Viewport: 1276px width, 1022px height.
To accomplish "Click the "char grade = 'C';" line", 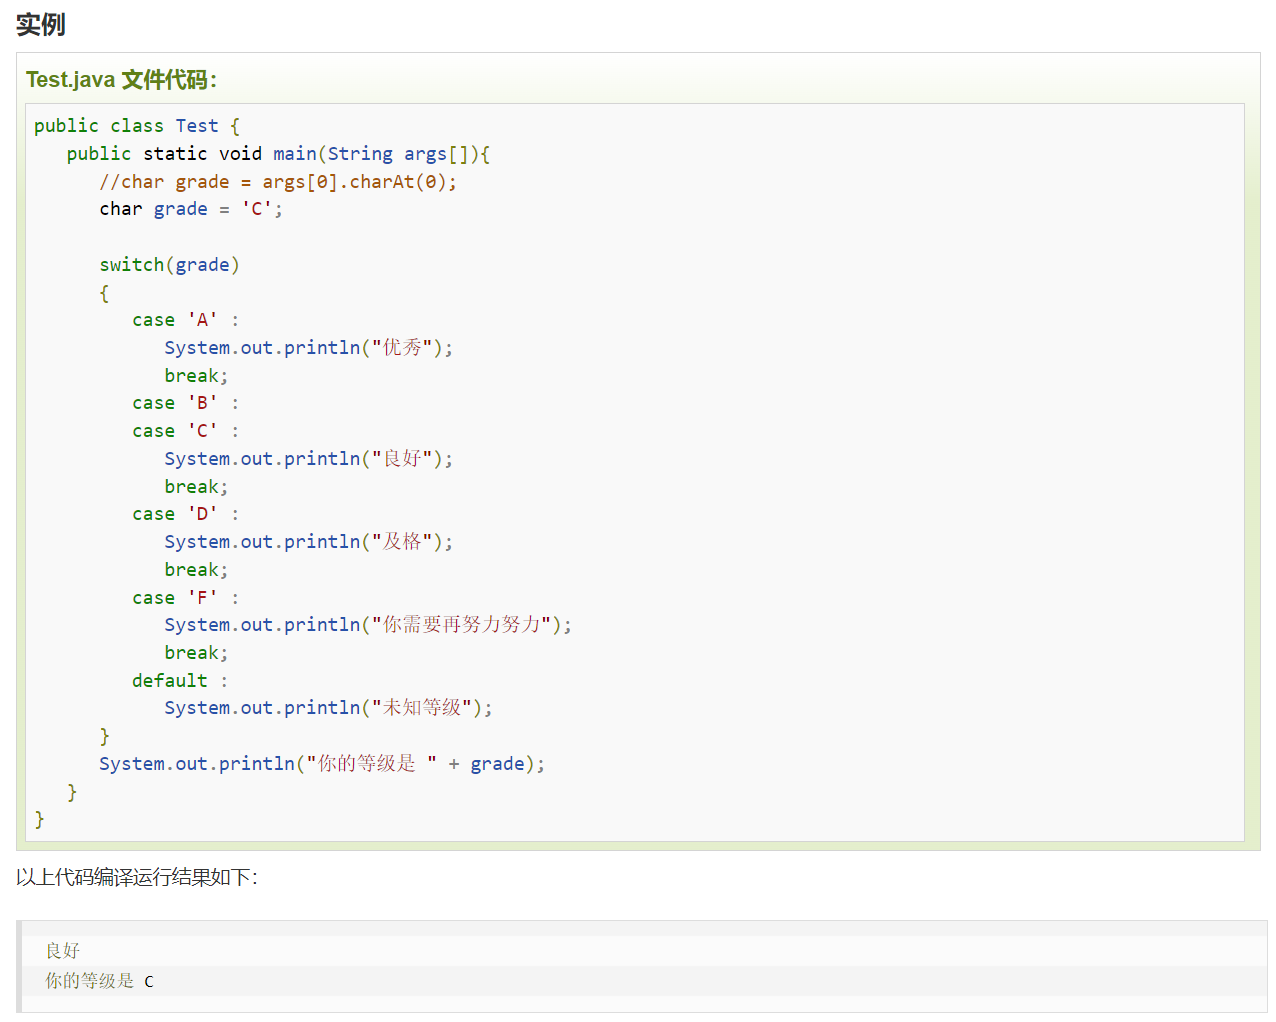I will pyautogui.click(x=190, y=209).
